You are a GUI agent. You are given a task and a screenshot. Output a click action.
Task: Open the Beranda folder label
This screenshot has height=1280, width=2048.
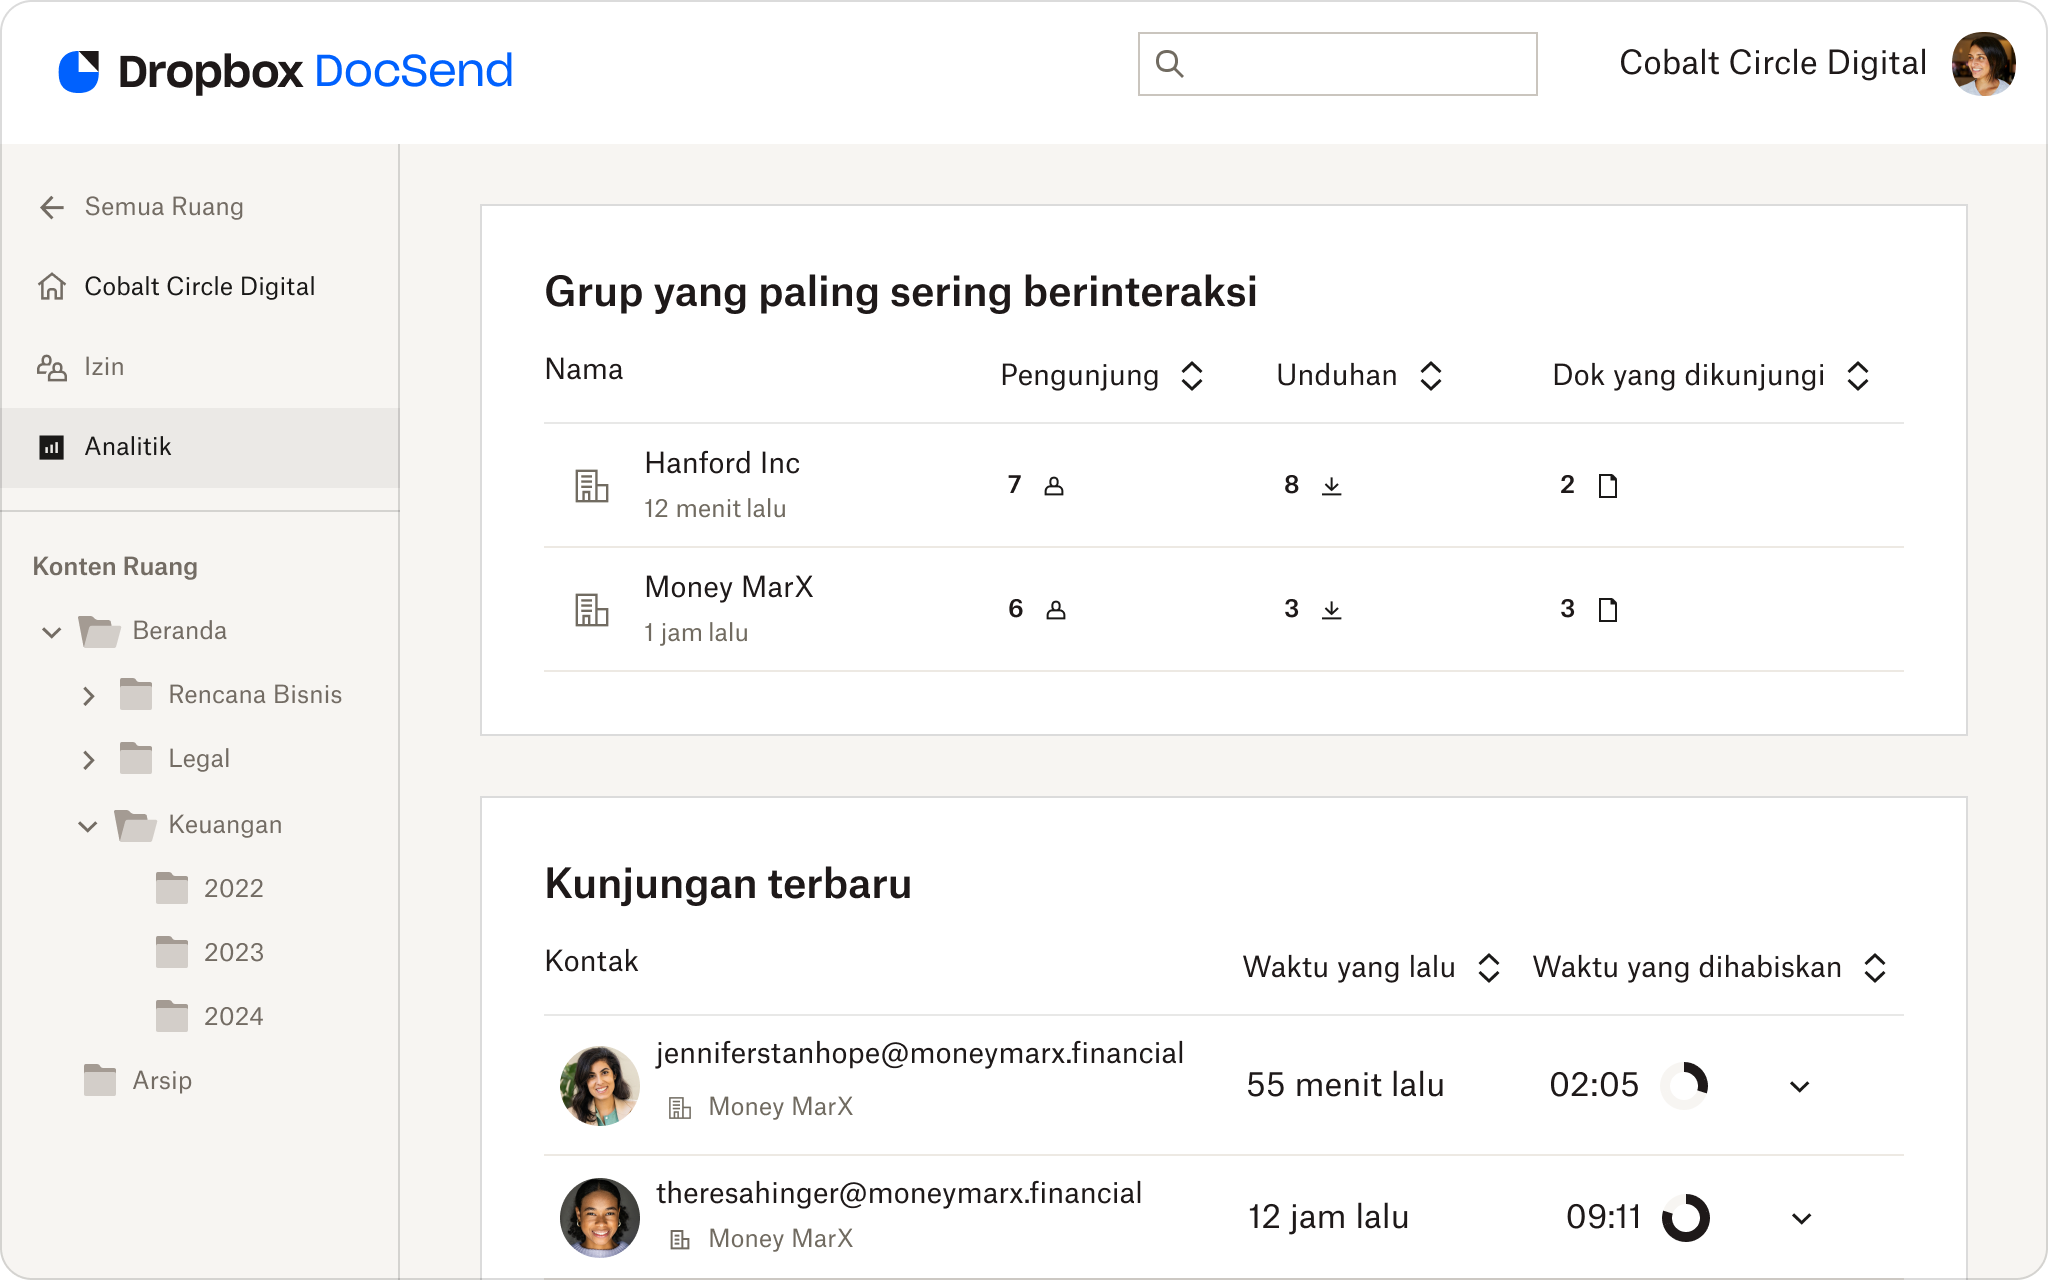point(180,631)
